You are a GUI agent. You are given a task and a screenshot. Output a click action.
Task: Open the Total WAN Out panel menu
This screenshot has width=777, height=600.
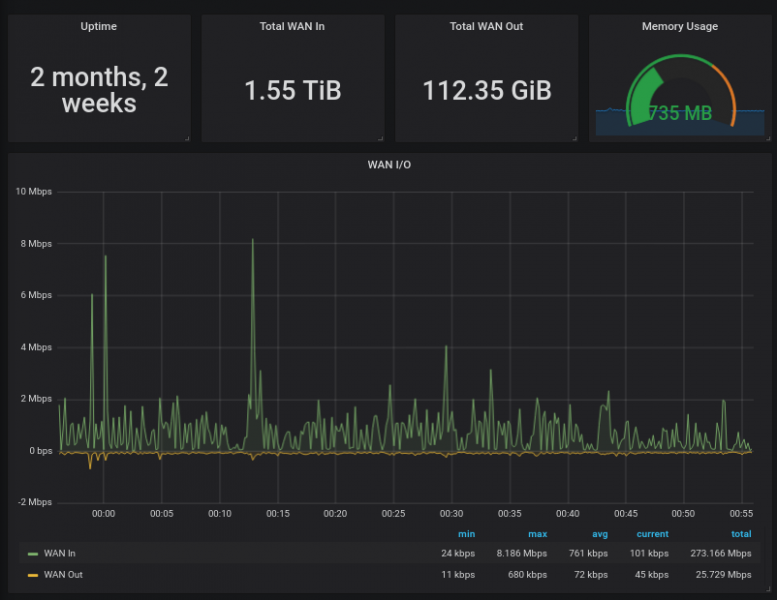pos(486,26)
